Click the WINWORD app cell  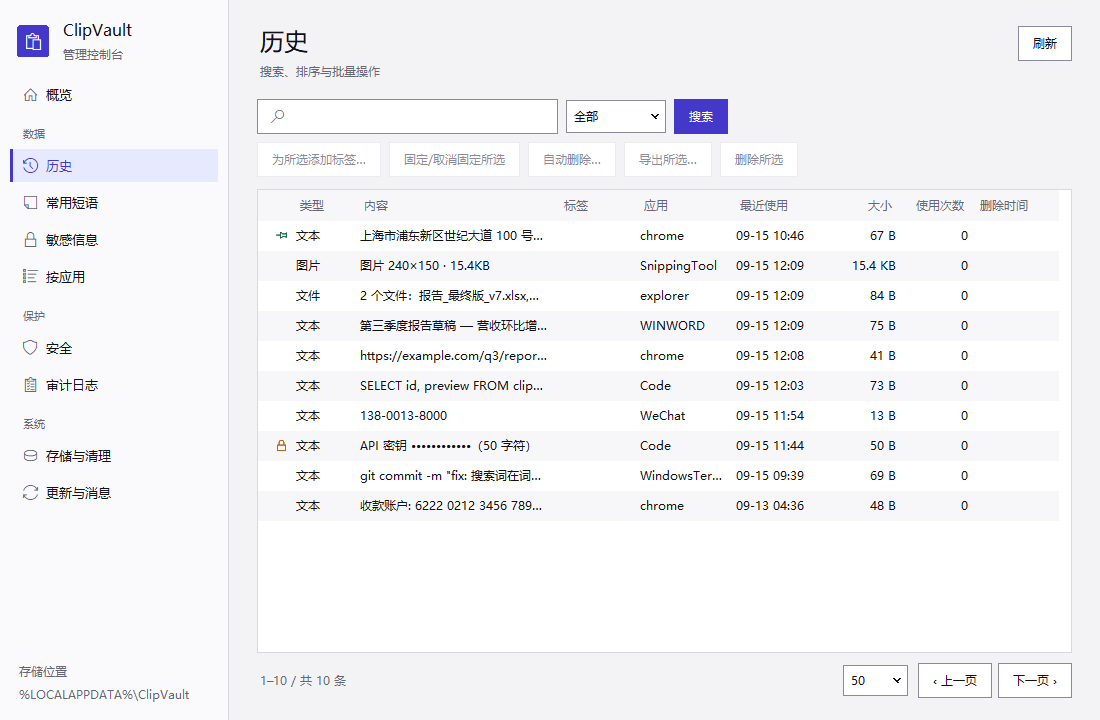point(672,326)
